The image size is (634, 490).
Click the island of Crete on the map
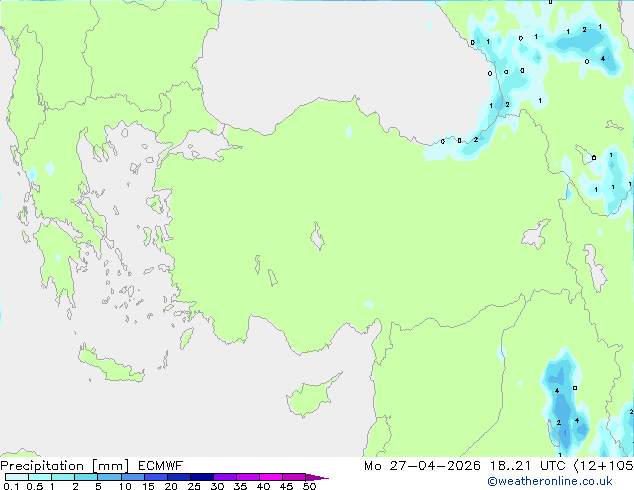coord(110,365)
